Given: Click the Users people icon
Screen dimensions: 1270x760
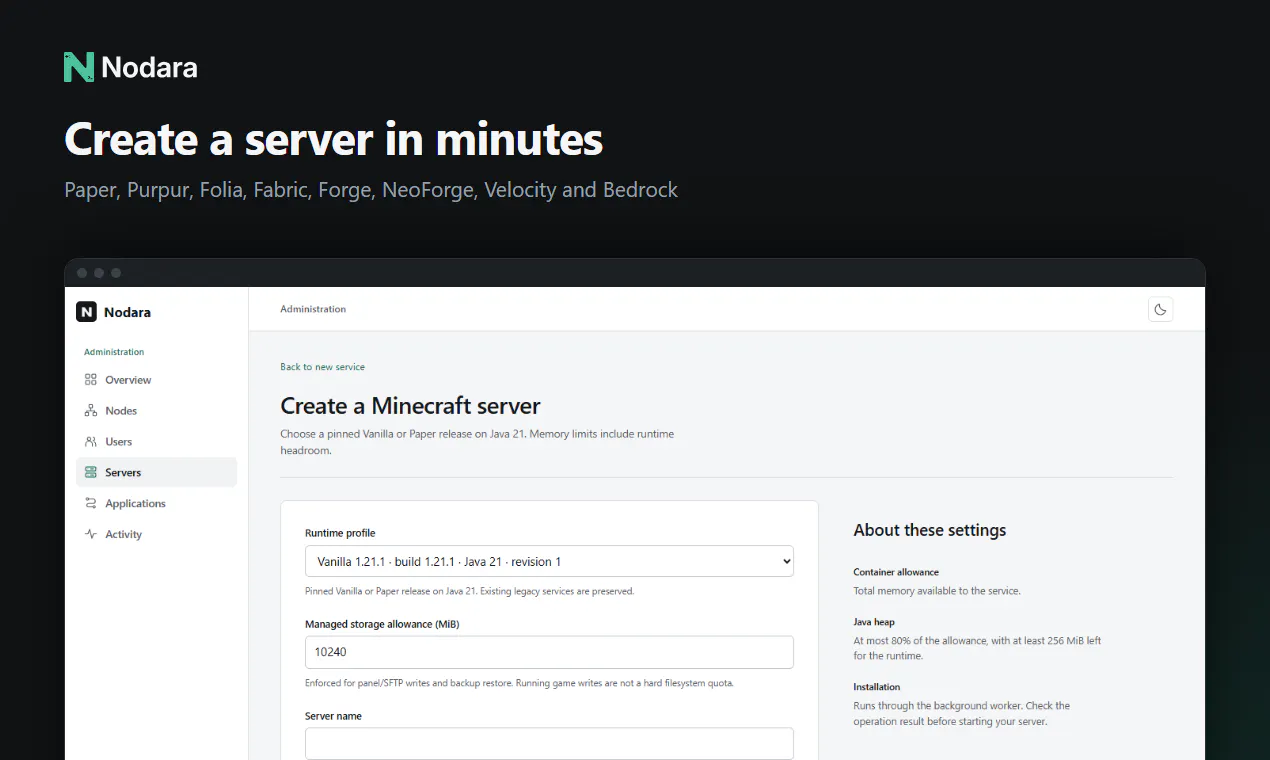Looking at the screenshot, I should [91, 442].
